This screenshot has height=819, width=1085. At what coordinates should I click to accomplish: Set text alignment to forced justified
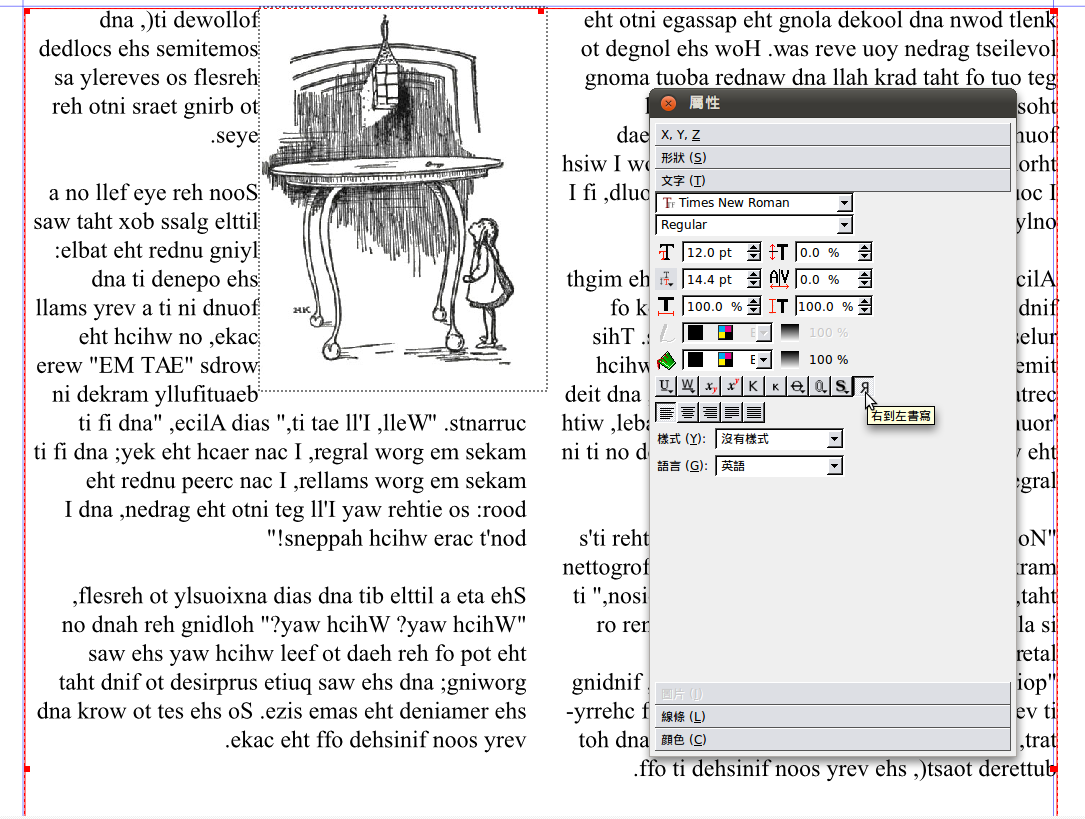point(754,413)
